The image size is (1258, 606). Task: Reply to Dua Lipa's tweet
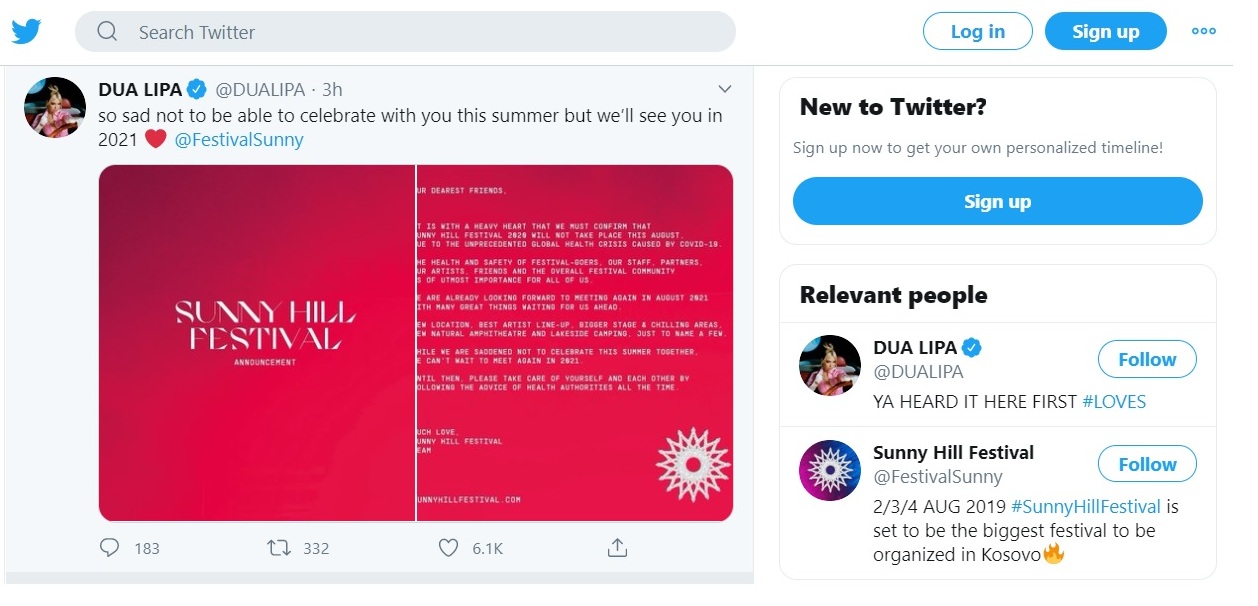[111, 548]
